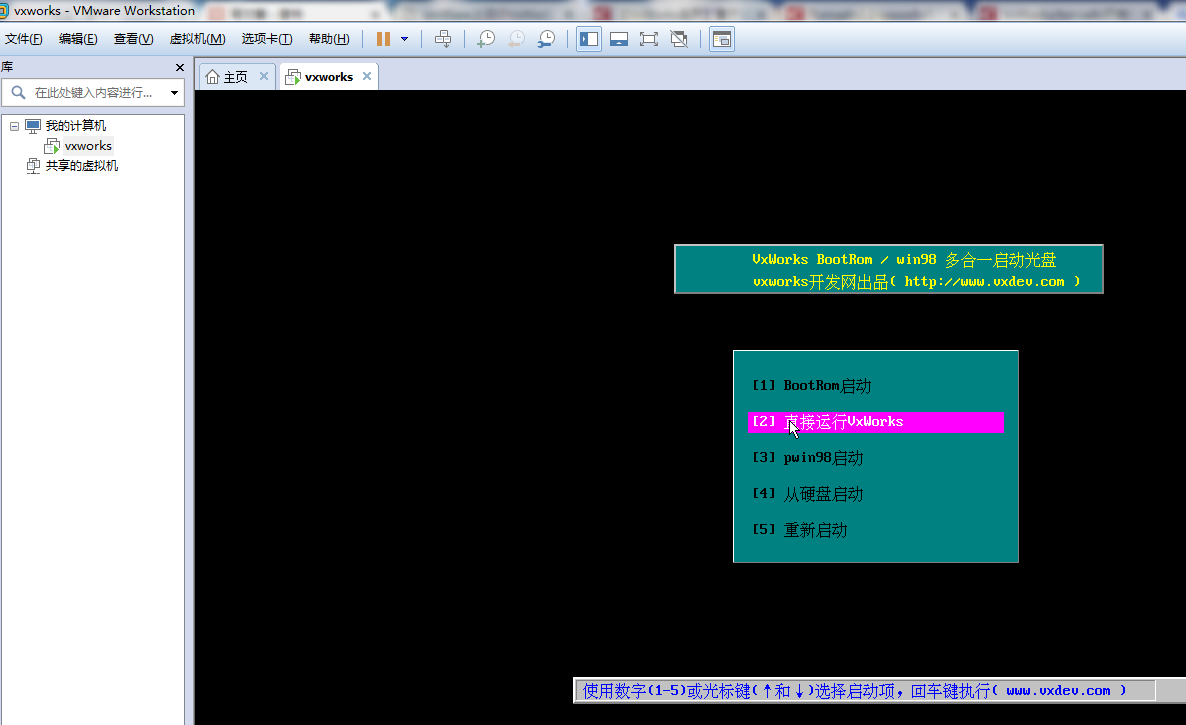1186x725 pixels.
Task: Click the VMware Workstation title bar icon
Action: pos(3,11)
